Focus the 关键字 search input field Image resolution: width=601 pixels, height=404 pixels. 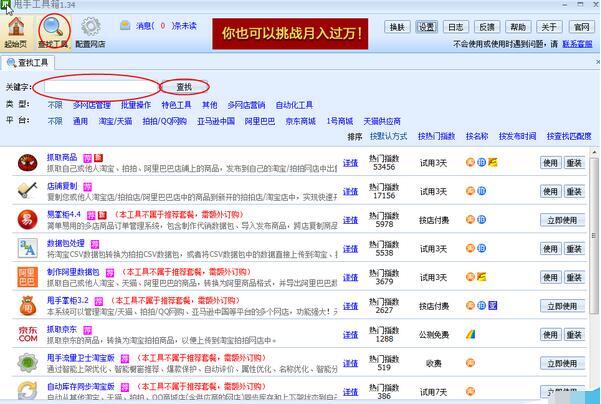pos(100,87)
